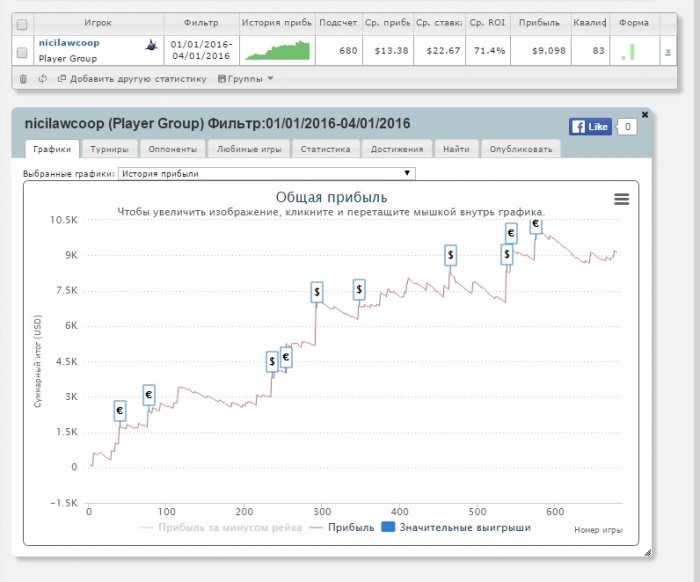This screenshot has width=700, height=582.
Task: Click the dollar win marker near game 465
Action: [x=450, y=255]
